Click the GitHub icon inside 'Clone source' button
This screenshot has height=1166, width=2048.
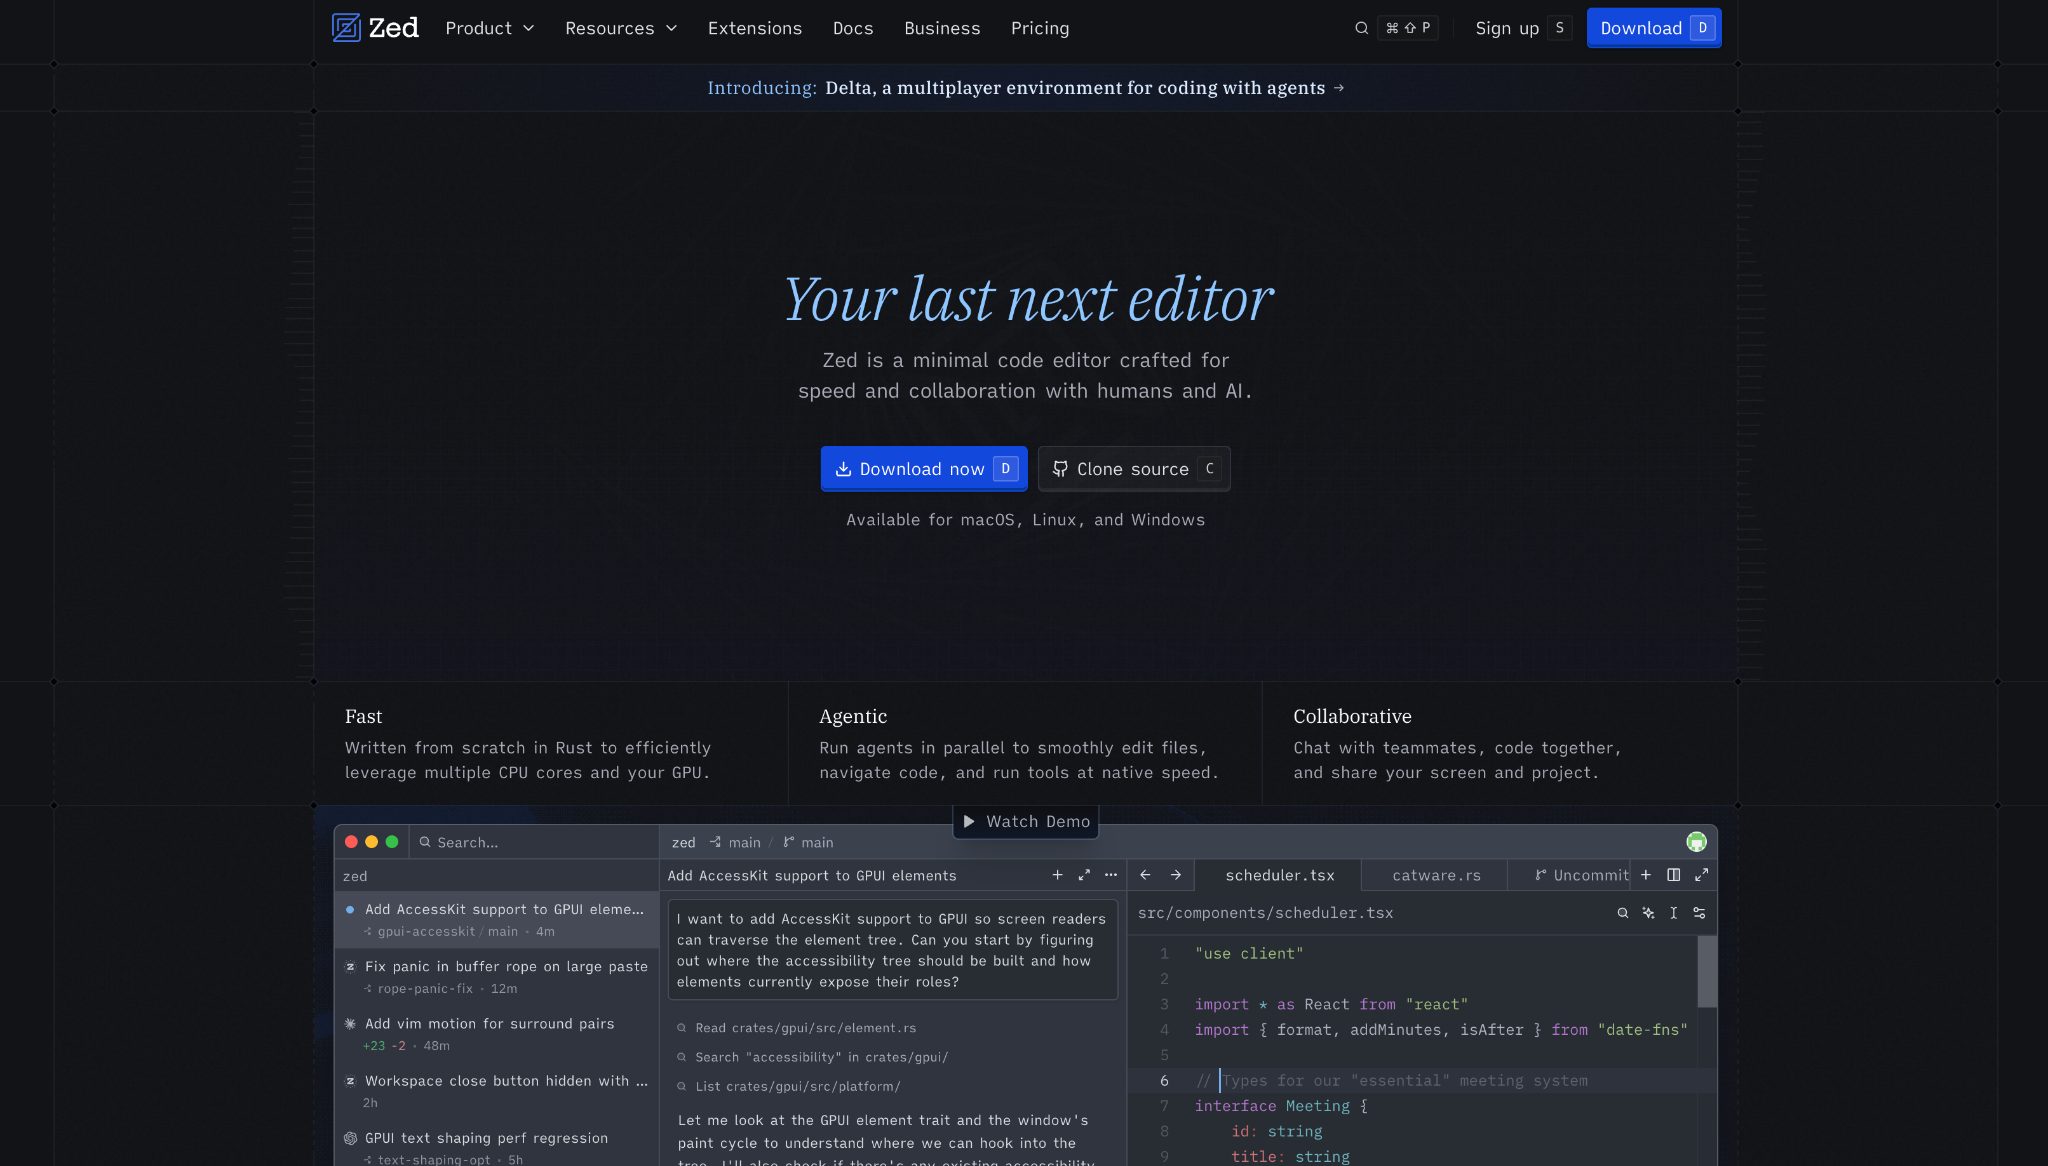coord(1060,469)
